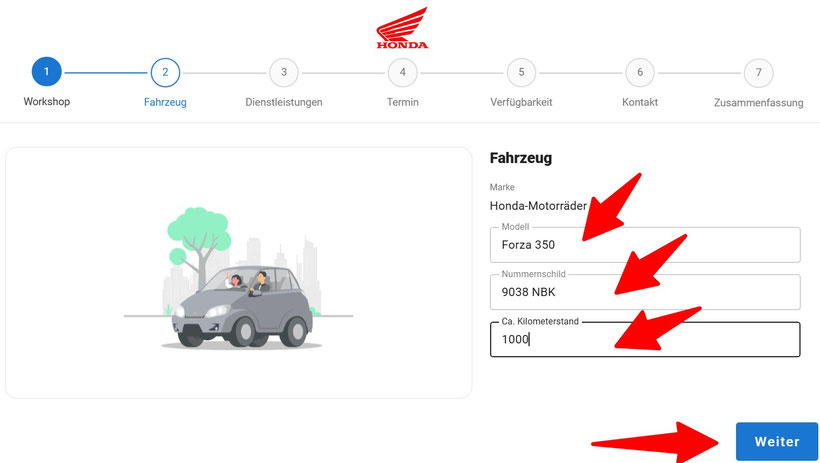
Task: Focus the Ca. Kilometerstand field
Action: click(645, 339)
